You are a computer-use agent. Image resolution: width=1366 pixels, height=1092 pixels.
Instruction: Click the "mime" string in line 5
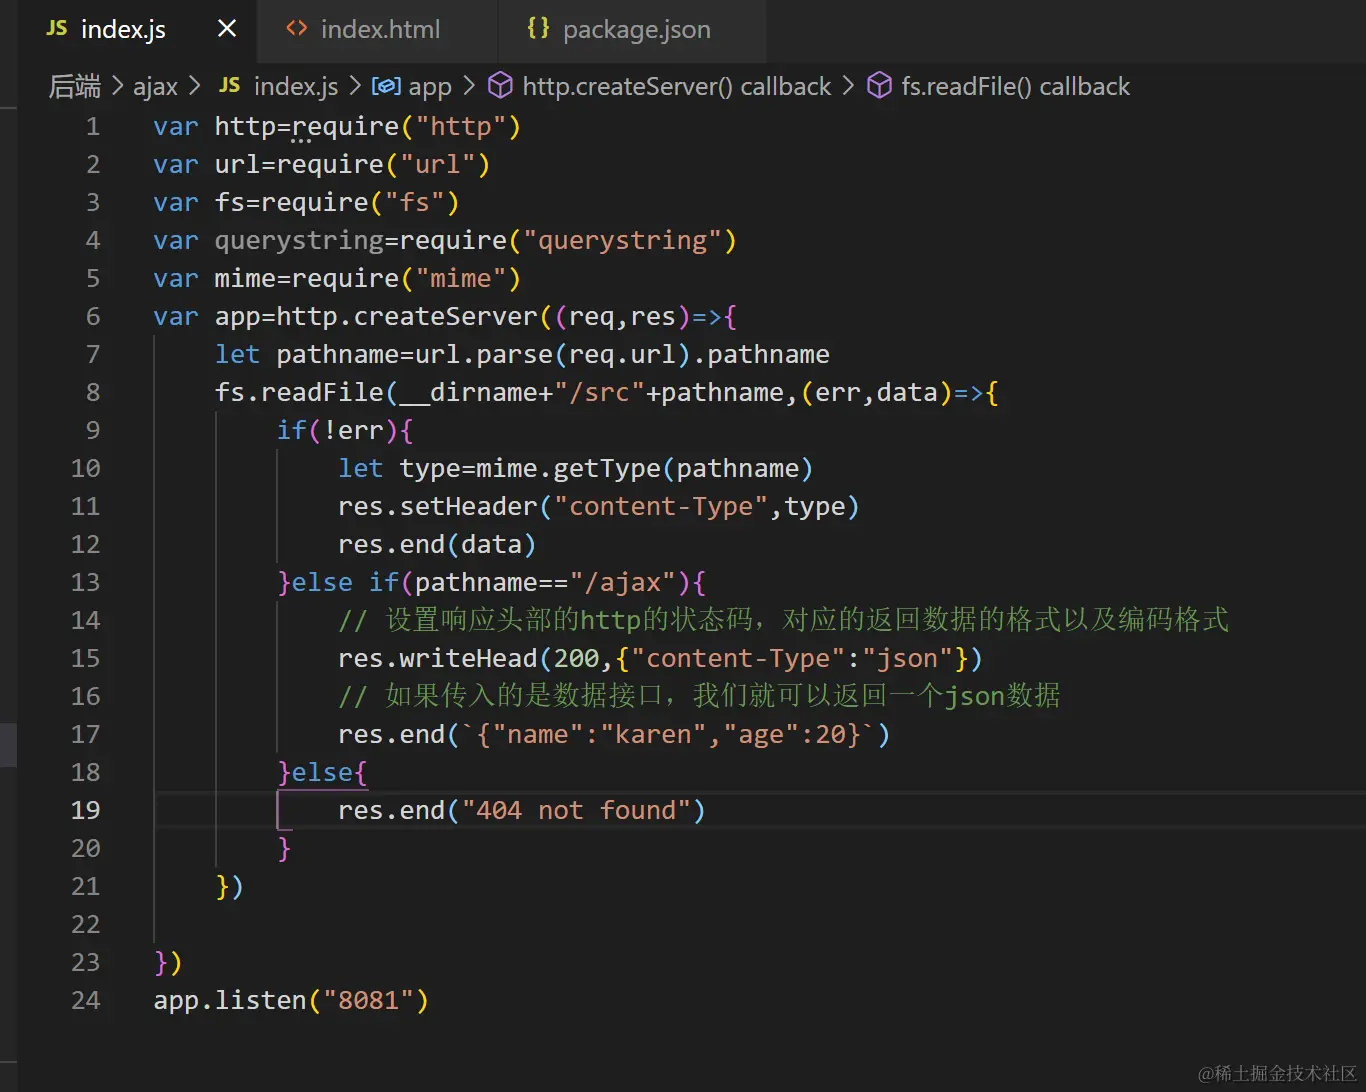click(460, 279)
